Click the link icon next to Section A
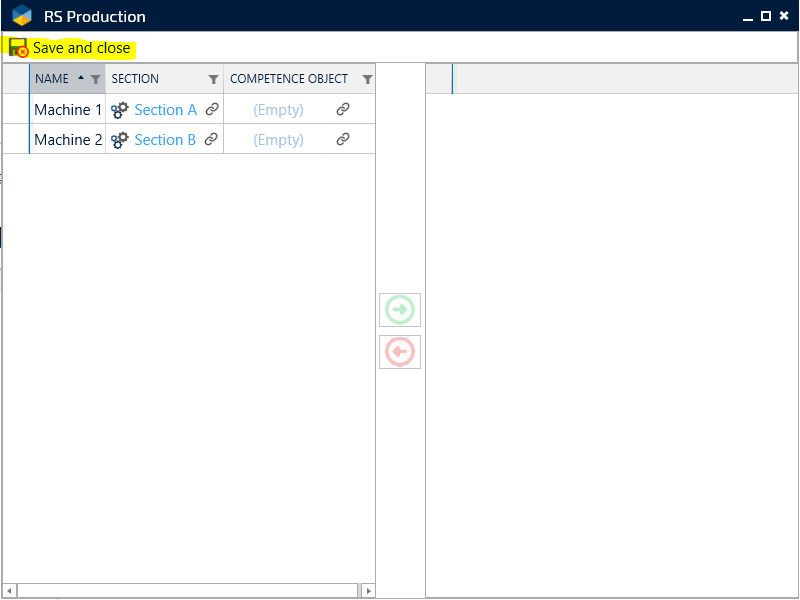 pyautogui.click(x=211, y=110)
